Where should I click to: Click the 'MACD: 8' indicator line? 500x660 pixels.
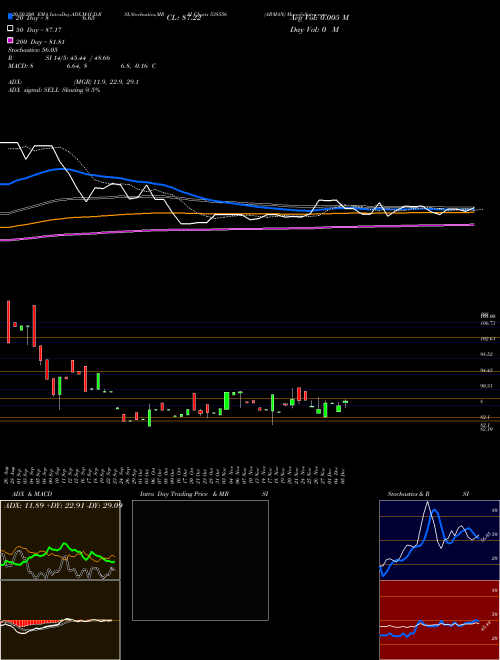(21, 66)
